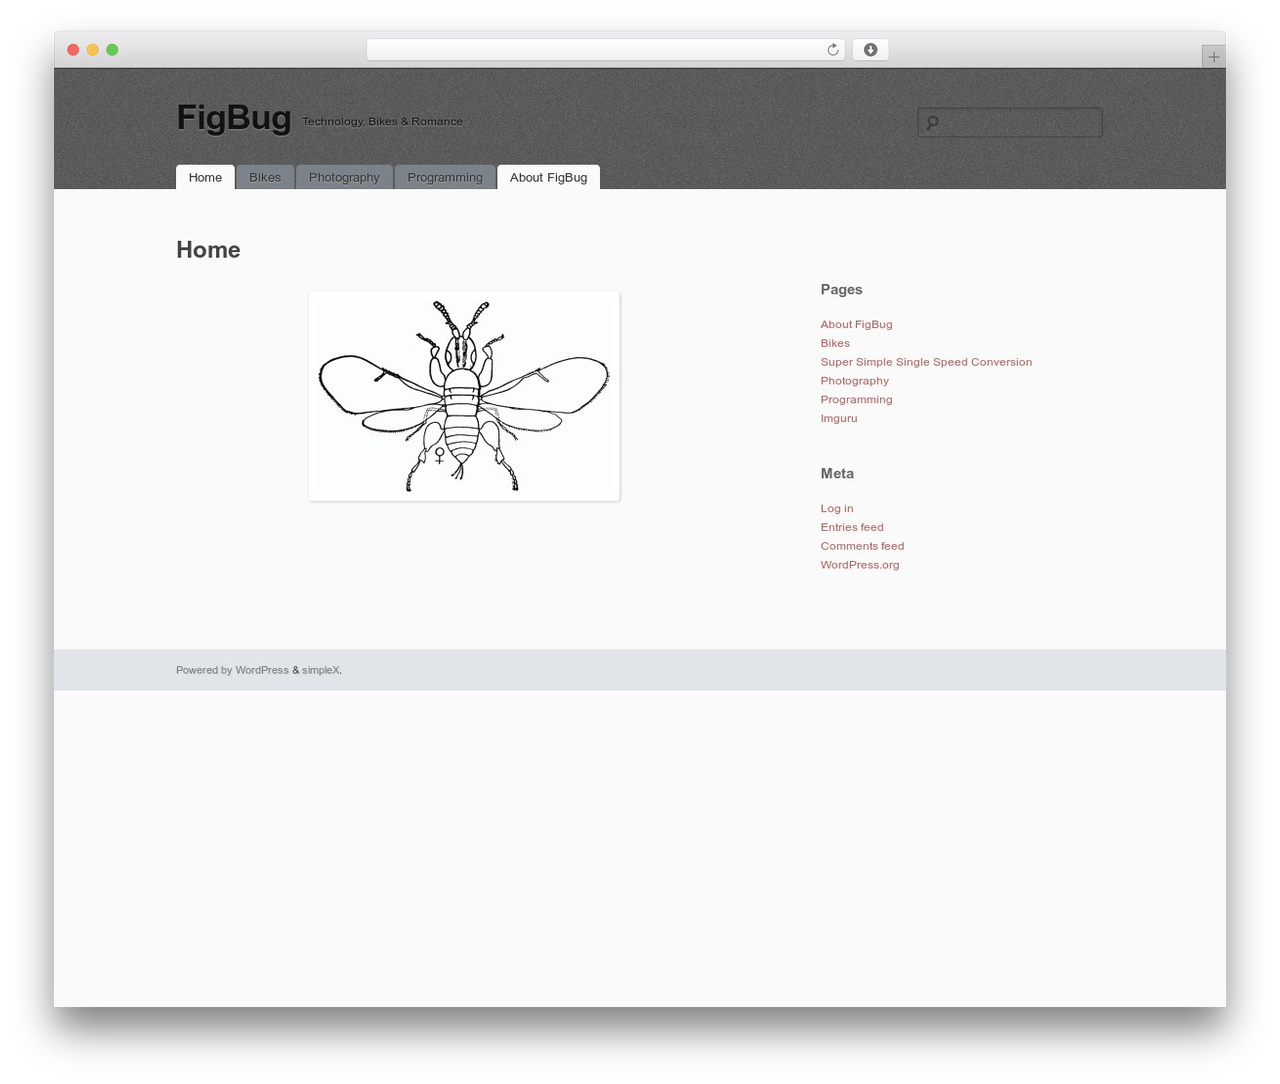Open the Imguru page link

point(838,419)
